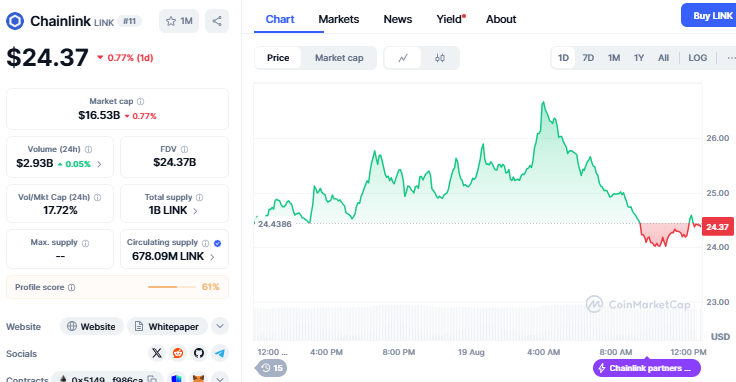
Task: Click the Market cap info icon
Action: (140, 101)
